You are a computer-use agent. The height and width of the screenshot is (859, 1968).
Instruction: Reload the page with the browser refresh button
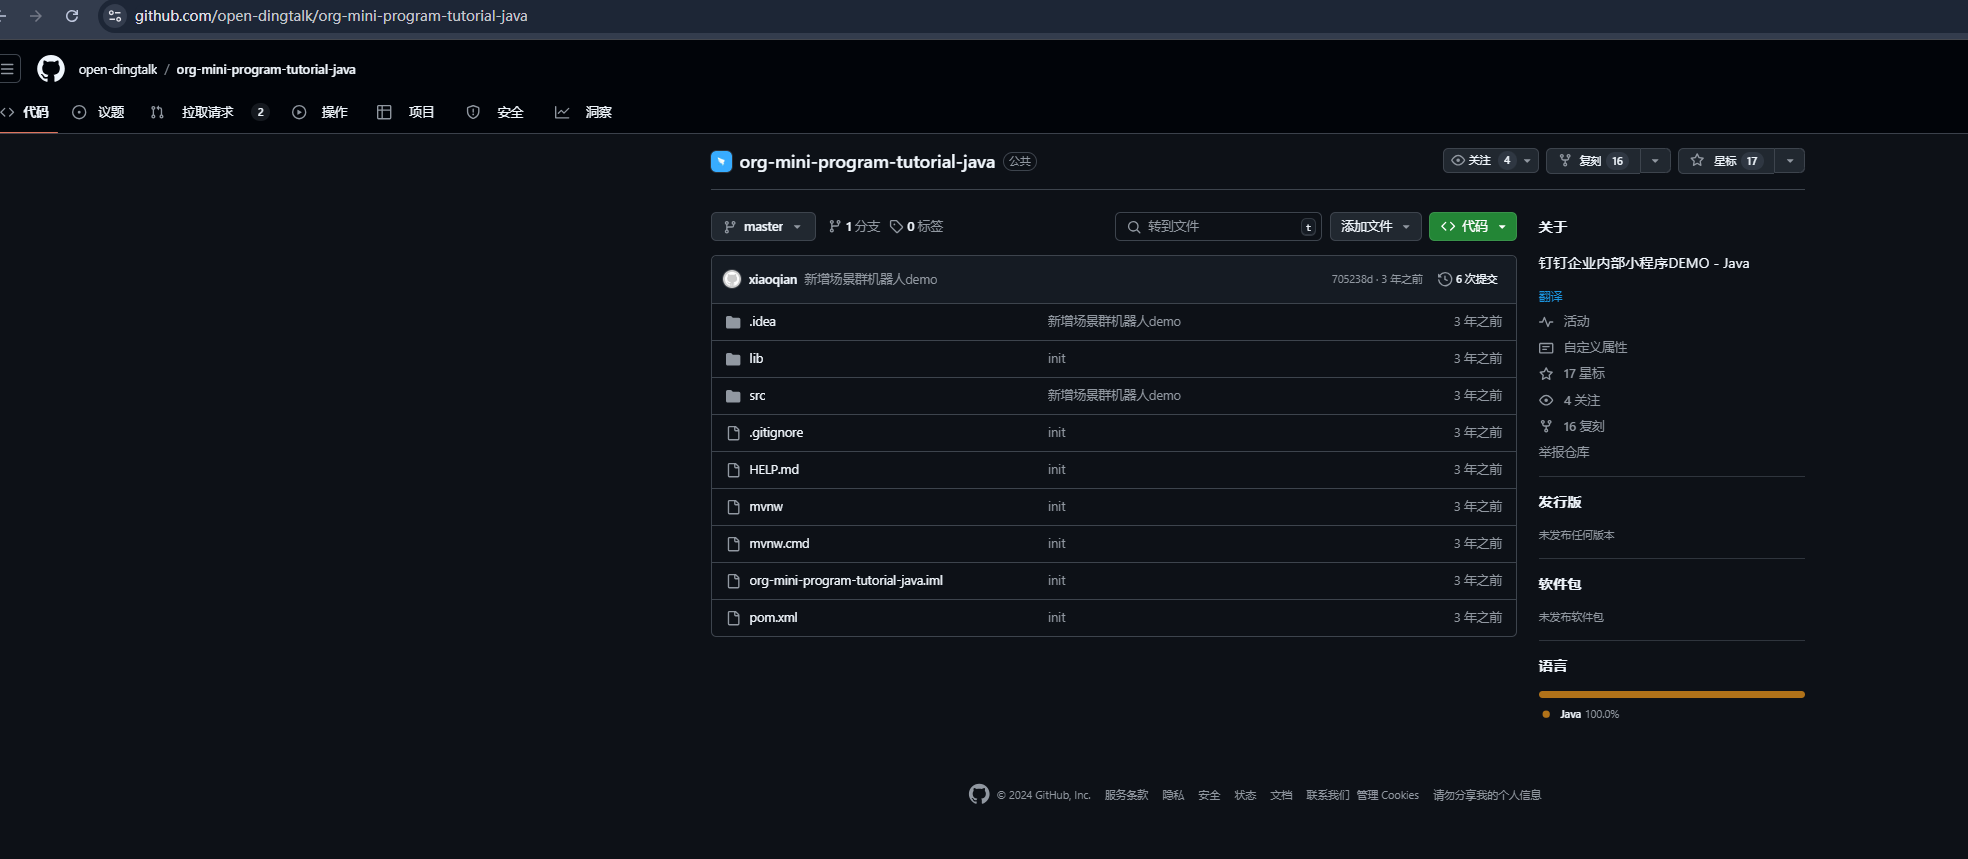coord(72,16)
